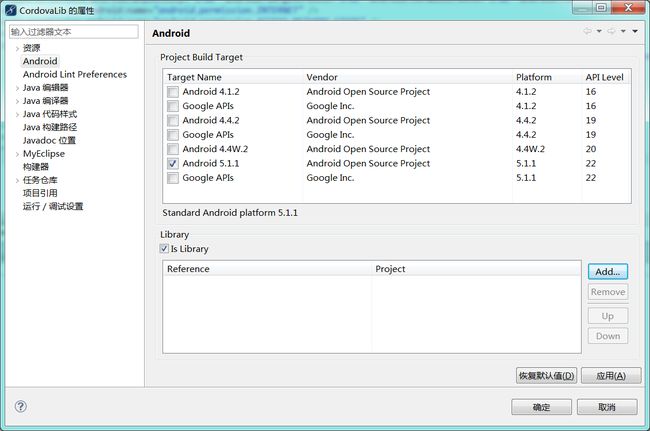650x431 pixels.
Task: Click the Up button
Action: tap(608, 316)
